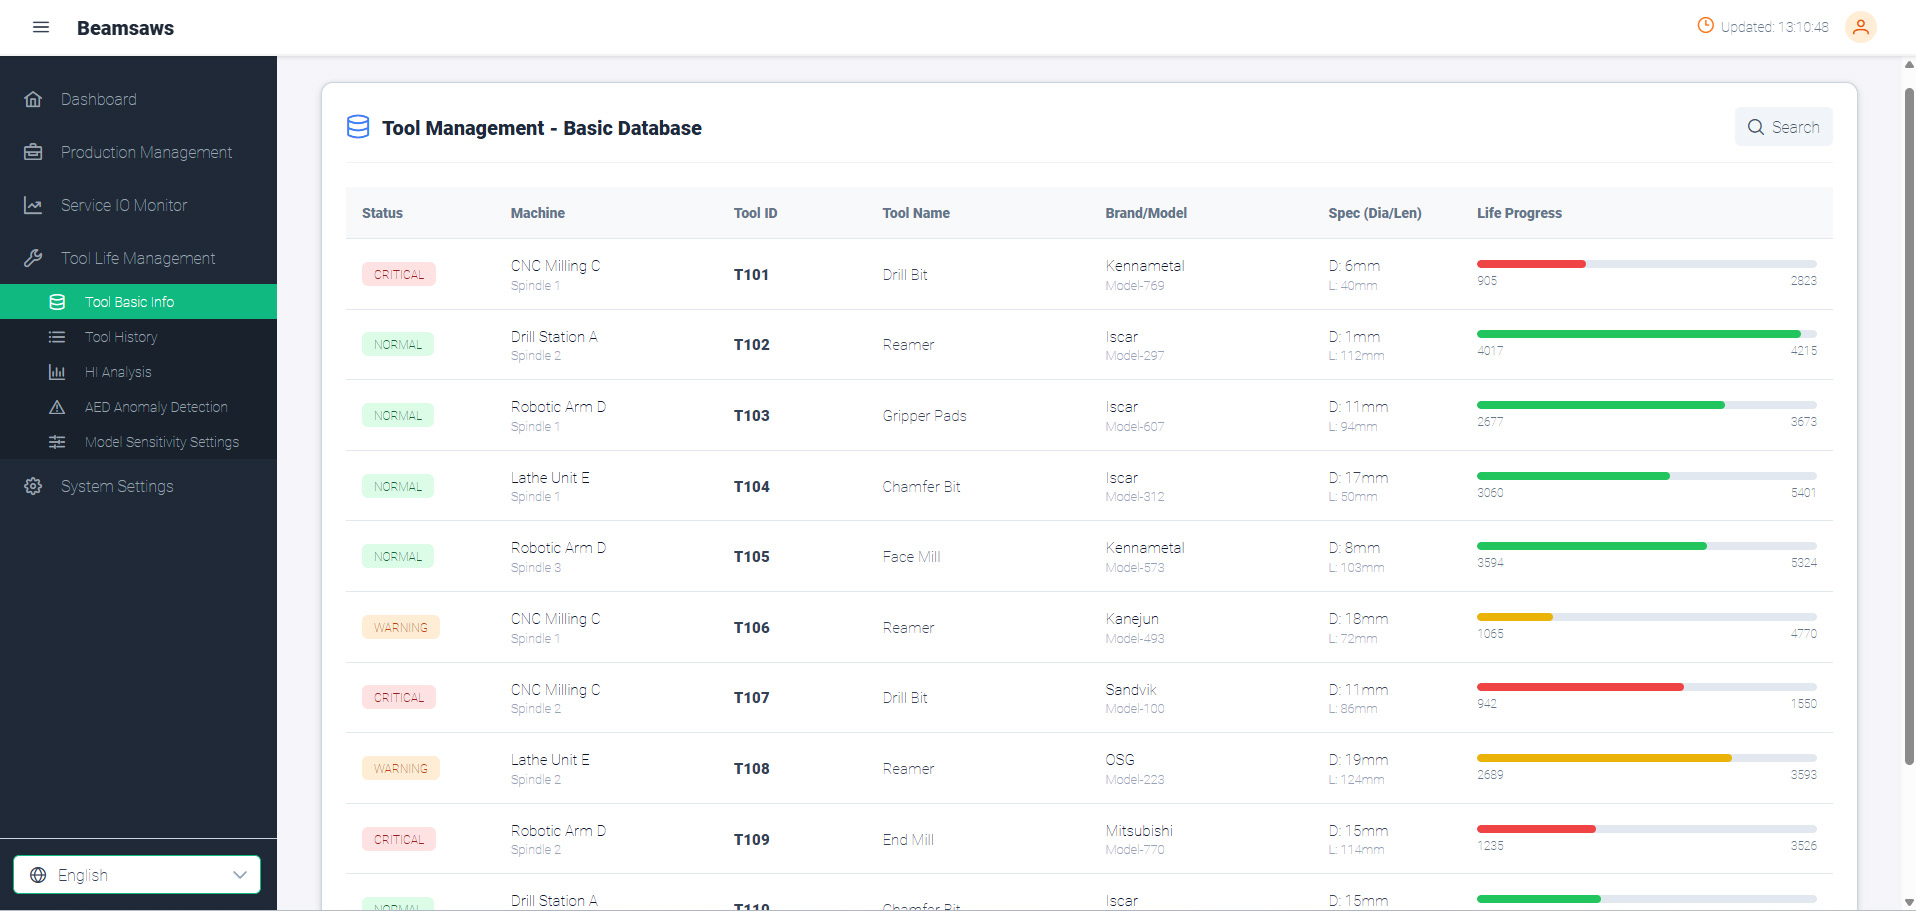Select Tool History submenu item
Viewport: 1916px width, 911px height.
point(138,337)
